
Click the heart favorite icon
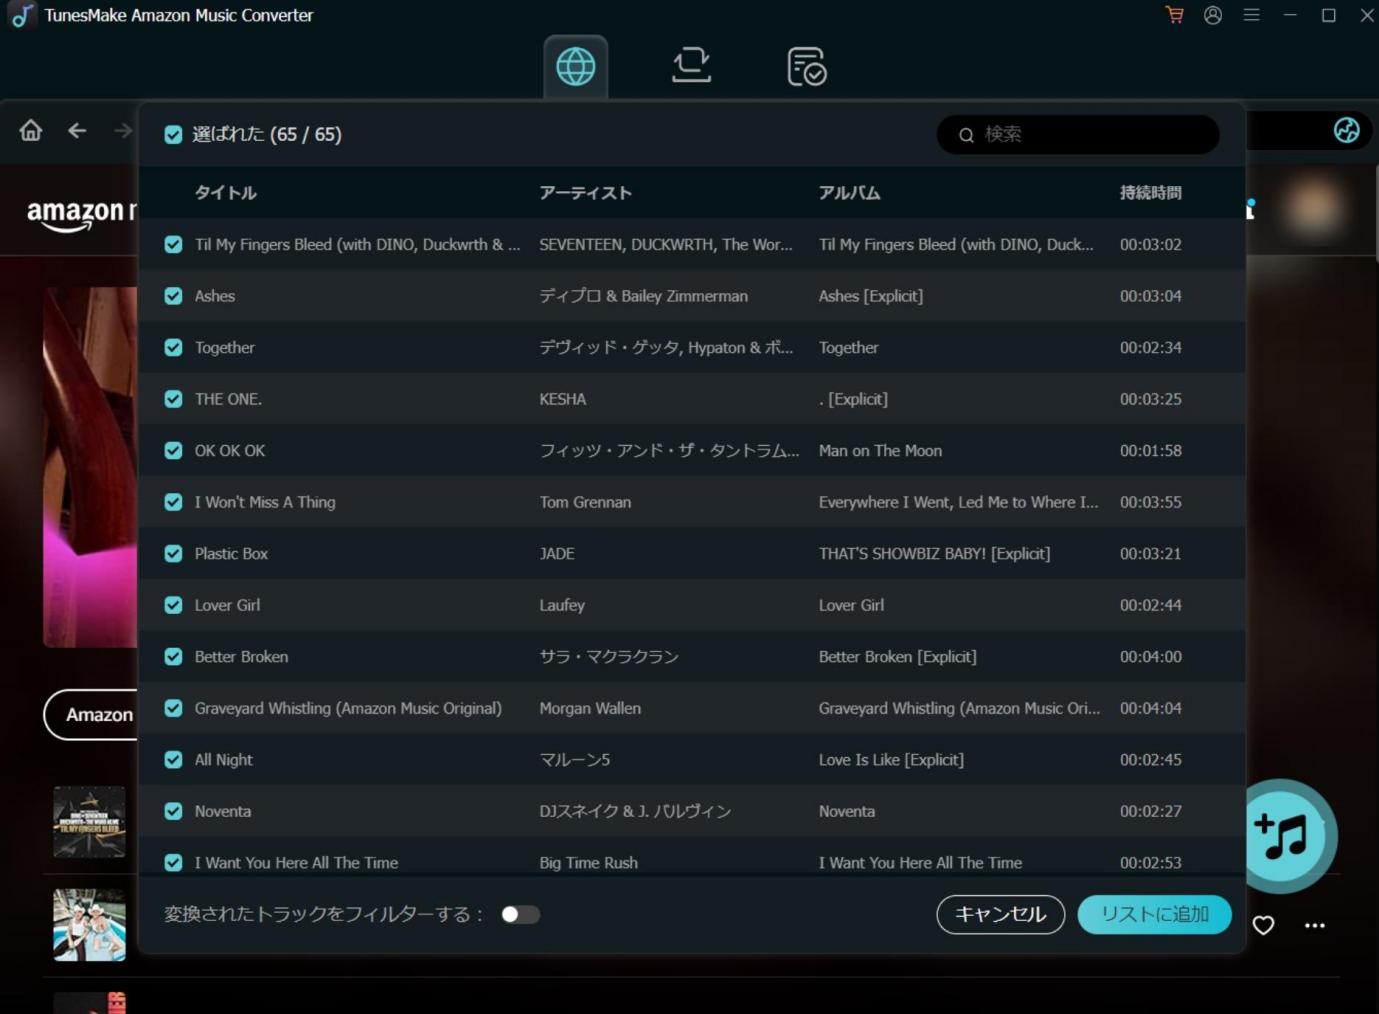pyautogui.click(x=1264, y=925)
